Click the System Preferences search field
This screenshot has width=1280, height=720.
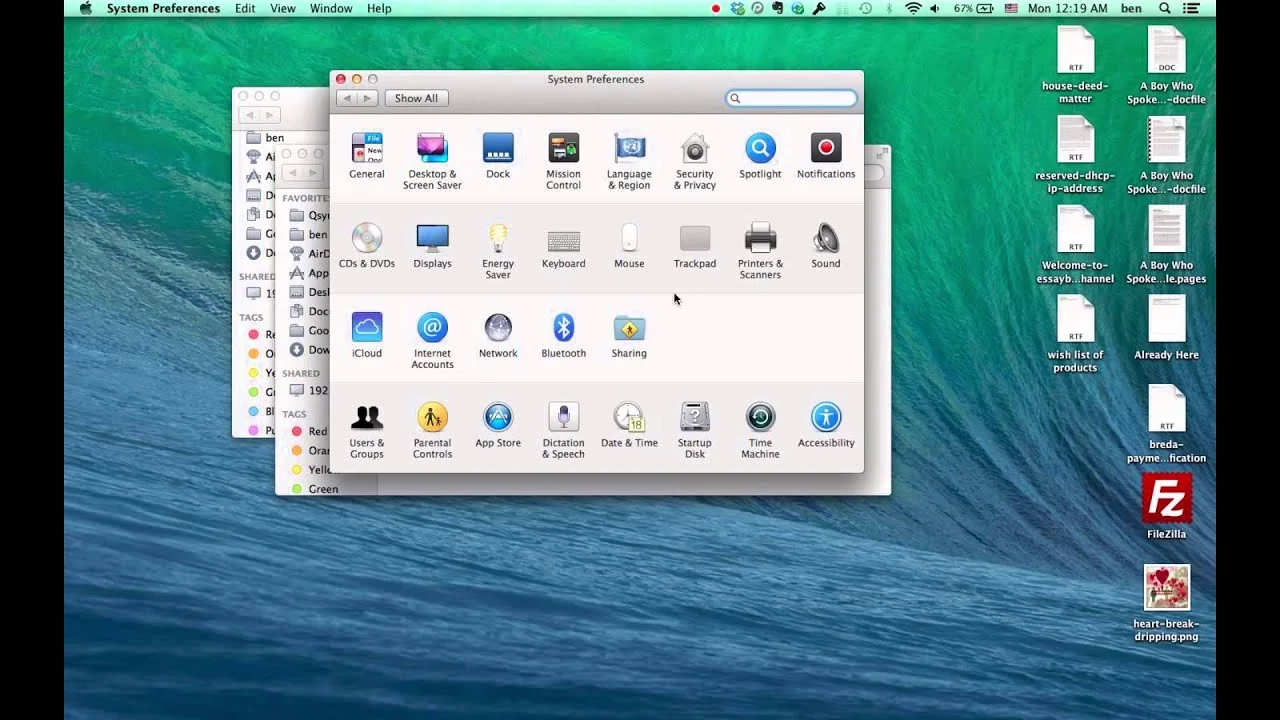pyautogui.click(x=791, y=98)
